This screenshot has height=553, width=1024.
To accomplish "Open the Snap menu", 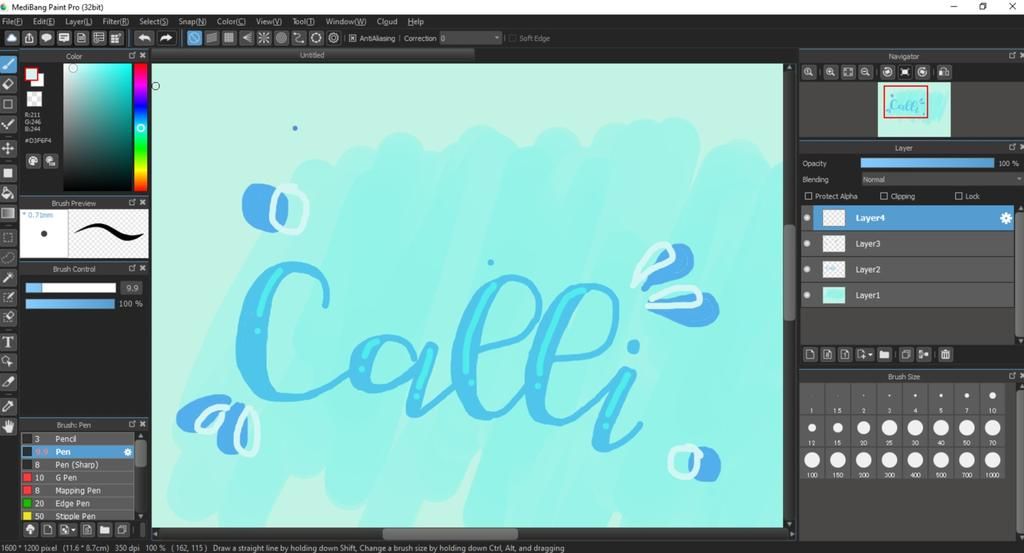I will tap(192, 22).
